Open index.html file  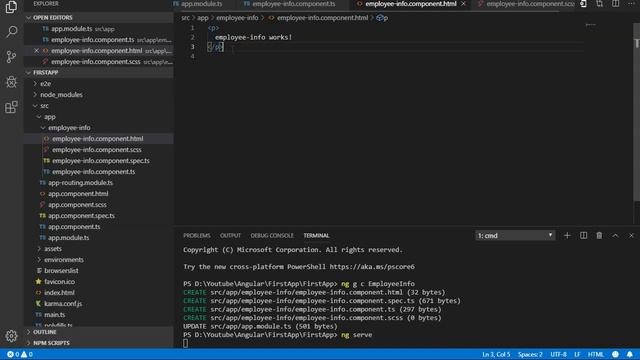coord(99,293)
